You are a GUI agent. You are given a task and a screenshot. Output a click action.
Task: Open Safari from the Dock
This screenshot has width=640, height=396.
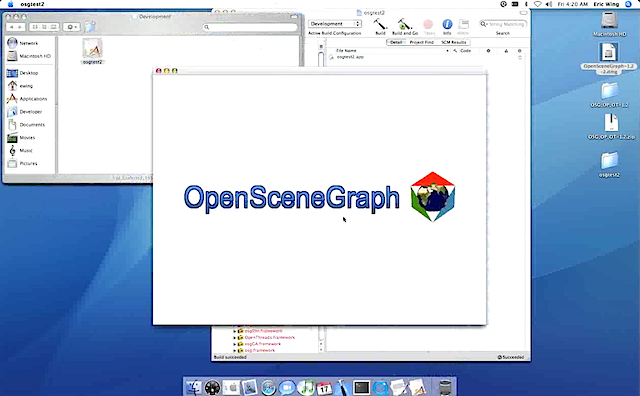point(268,387)
